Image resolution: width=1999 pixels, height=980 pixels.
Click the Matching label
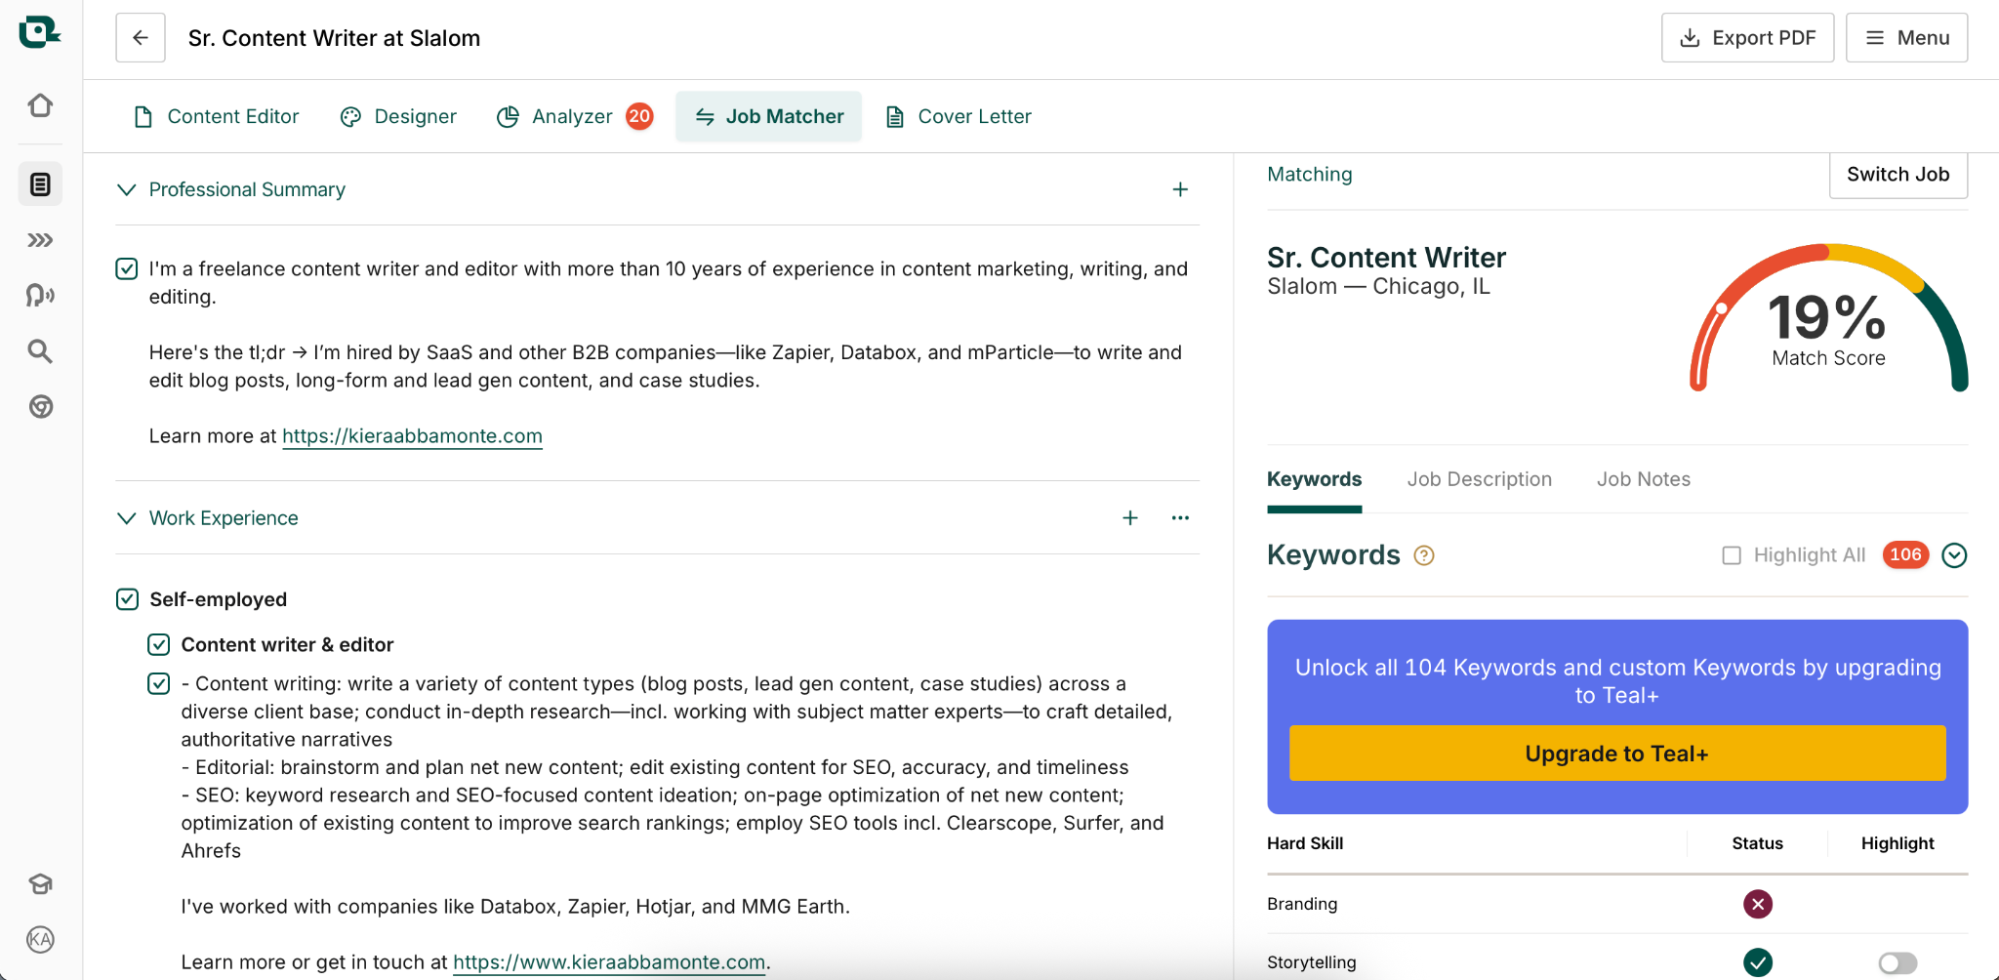1309,174
